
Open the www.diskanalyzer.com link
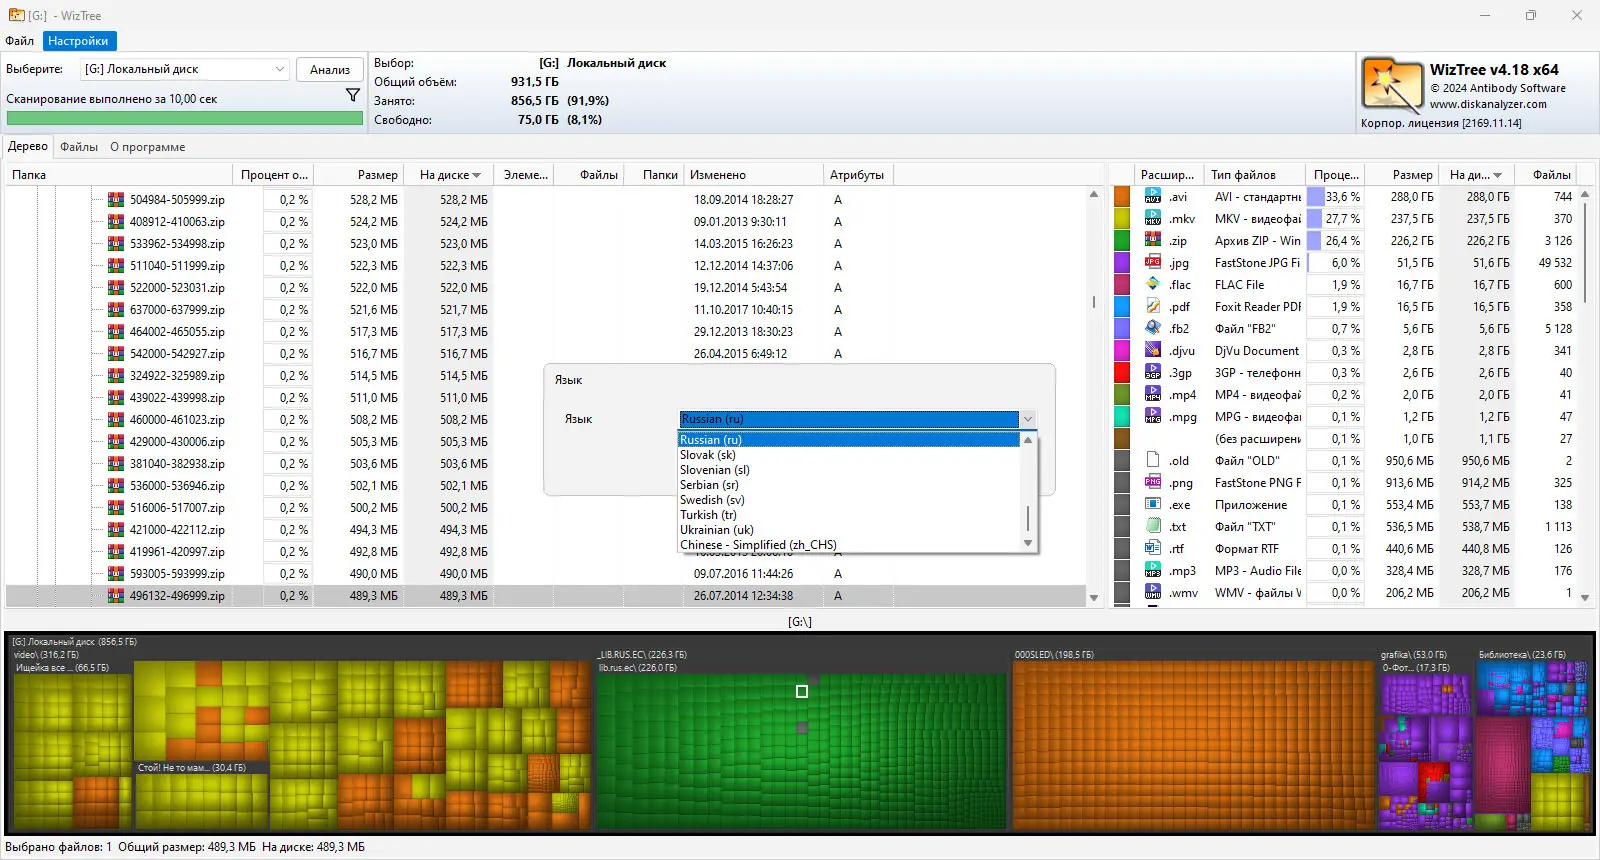[1488, 104]
